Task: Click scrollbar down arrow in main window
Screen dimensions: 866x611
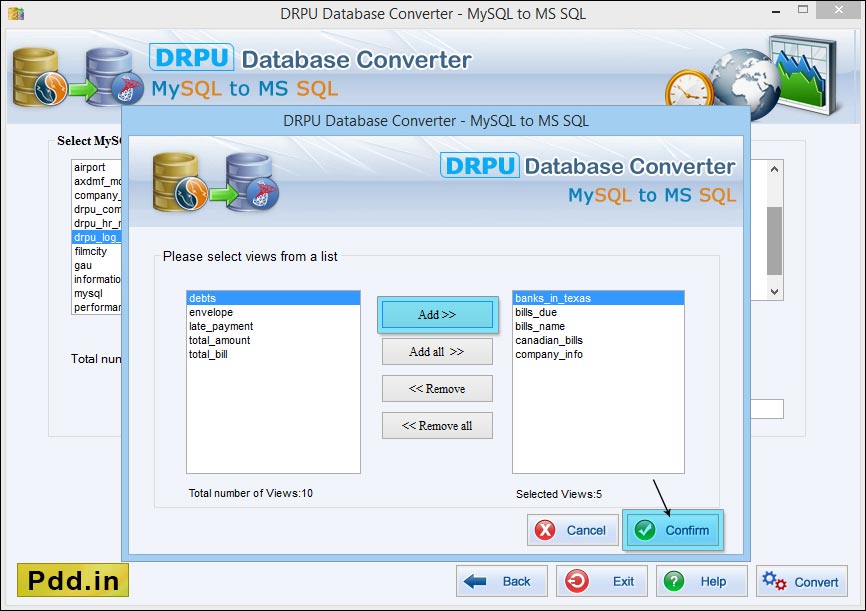Action: pos(774,292)
